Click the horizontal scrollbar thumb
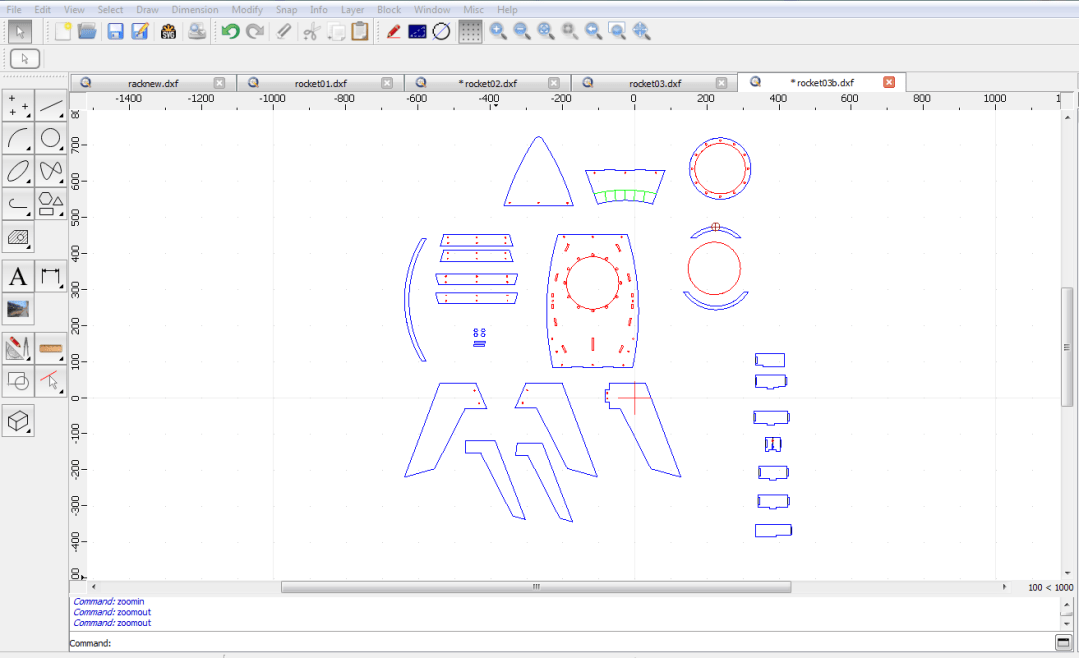 tap(535, 587)
